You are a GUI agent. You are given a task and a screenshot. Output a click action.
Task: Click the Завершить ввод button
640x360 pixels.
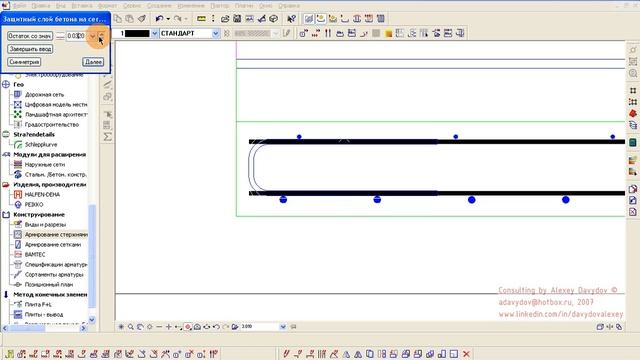pyautogui.click(x=30, y=49)
